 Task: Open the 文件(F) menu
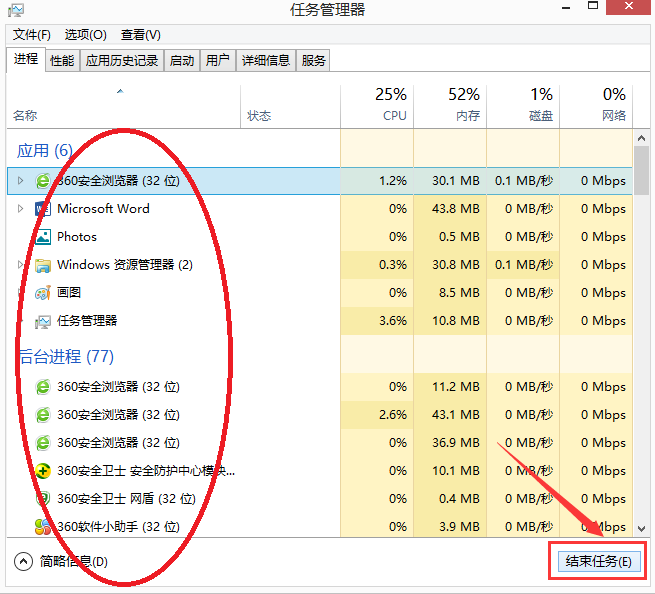(32, 35)
